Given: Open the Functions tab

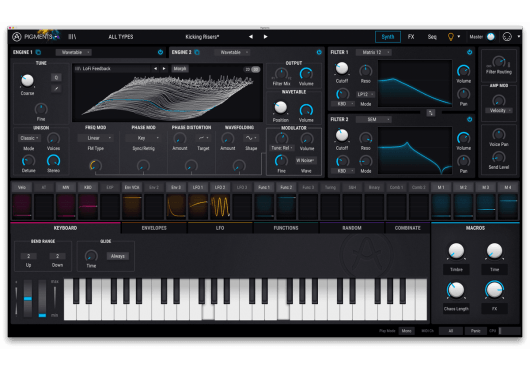Looking at the screenshot, I should pyautogui.click(x=286, y=228).
